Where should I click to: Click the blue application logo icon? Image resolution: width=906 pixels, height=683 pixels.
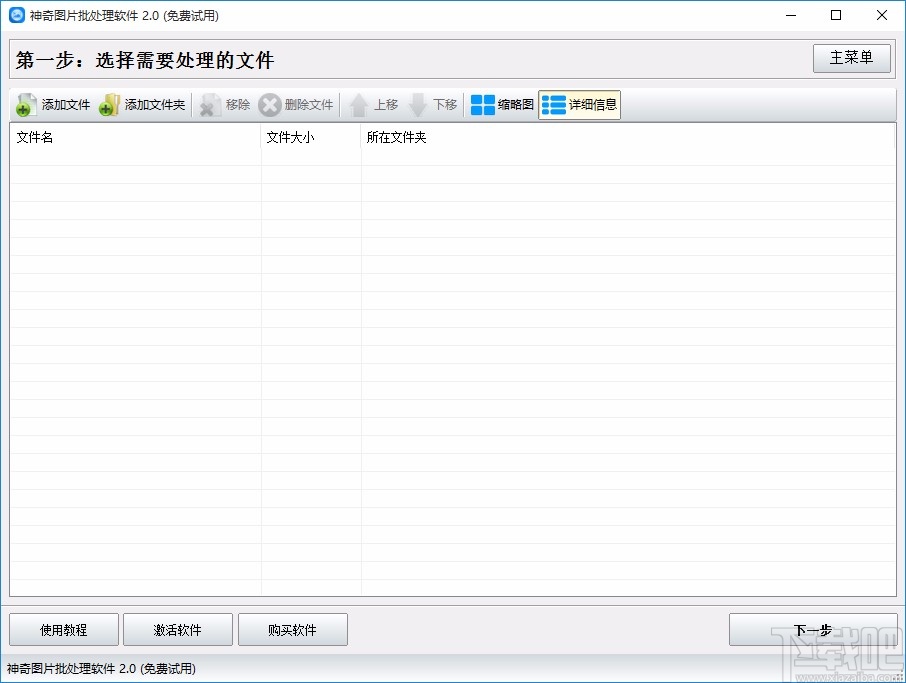pyautogui.click(x=14, y=15)
